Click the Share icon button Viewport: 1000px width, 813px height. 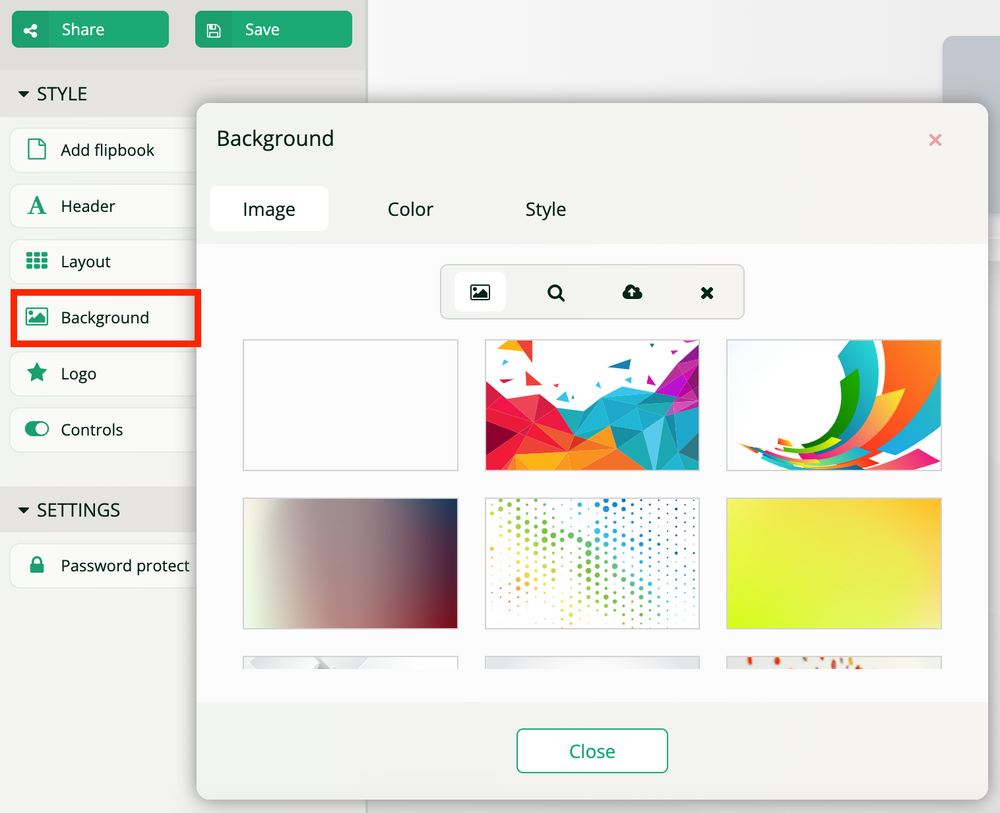coord(30,29)
